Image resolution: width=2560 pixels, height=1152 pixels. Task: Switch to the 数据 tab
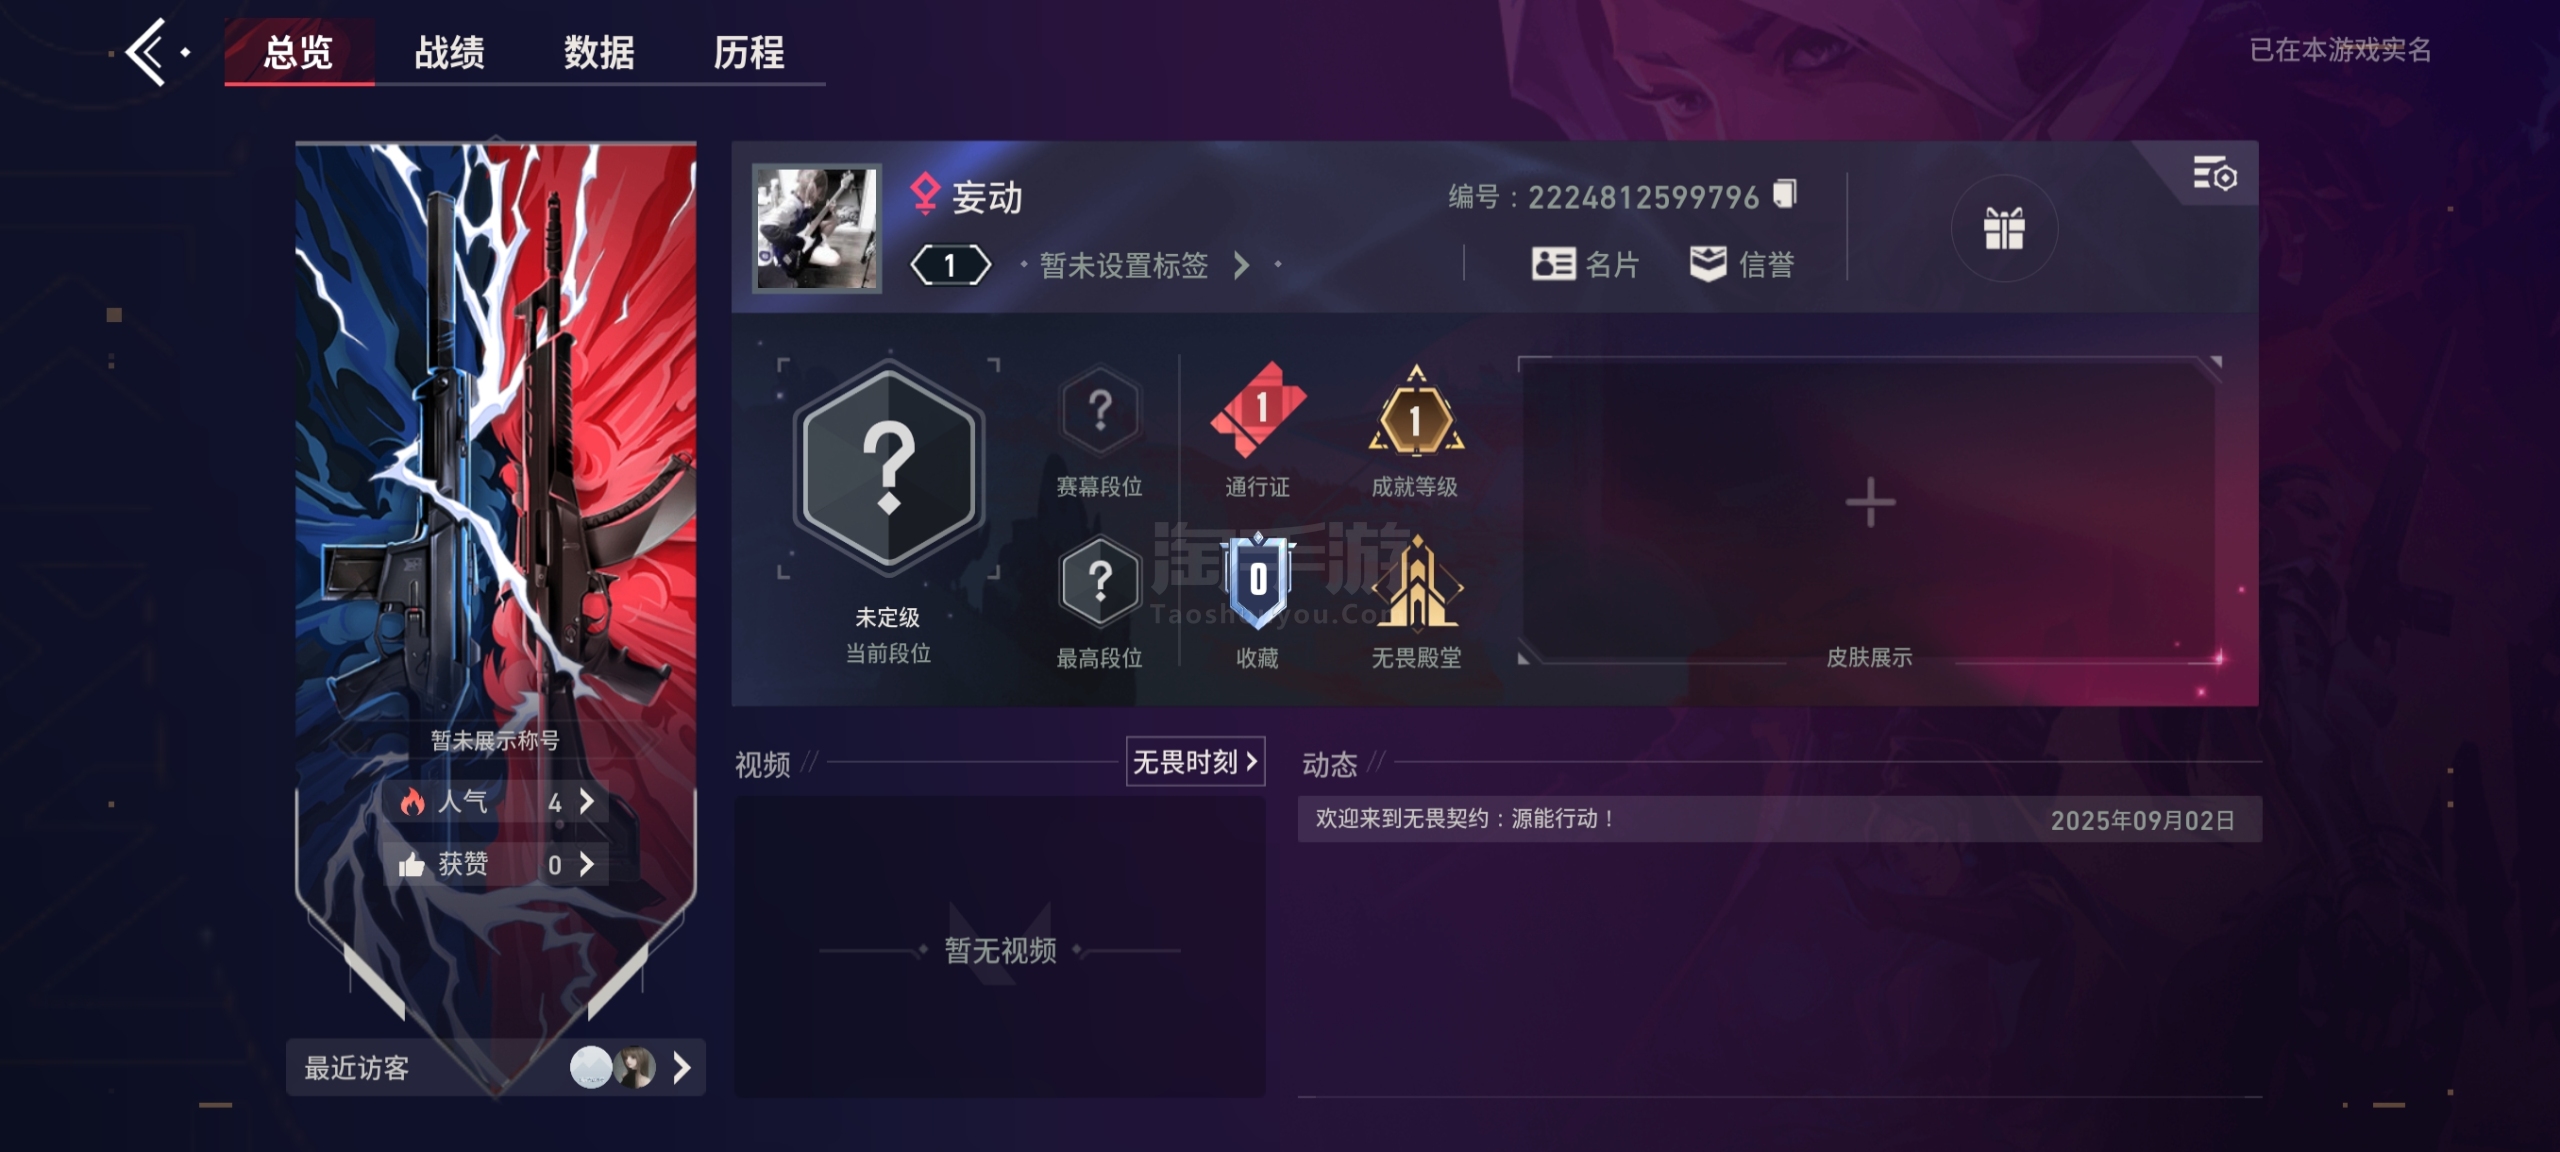click(x=599, y=52)
